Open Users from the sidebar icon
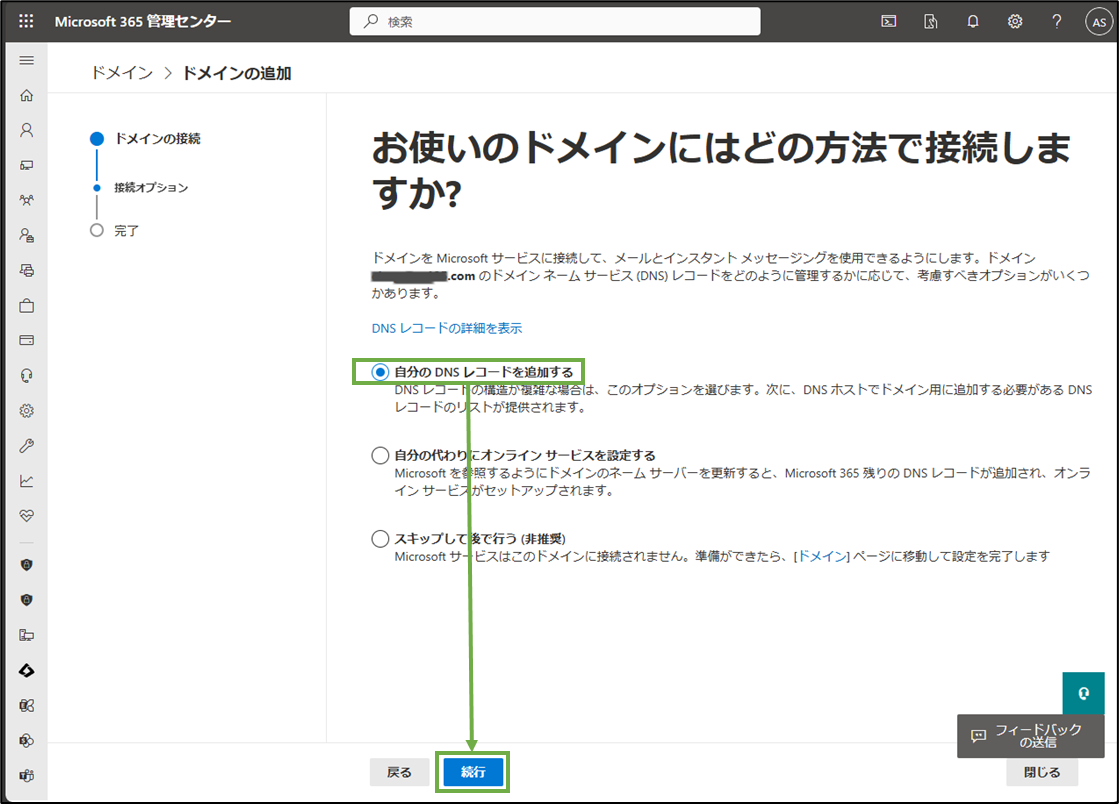 click(26, 131)
